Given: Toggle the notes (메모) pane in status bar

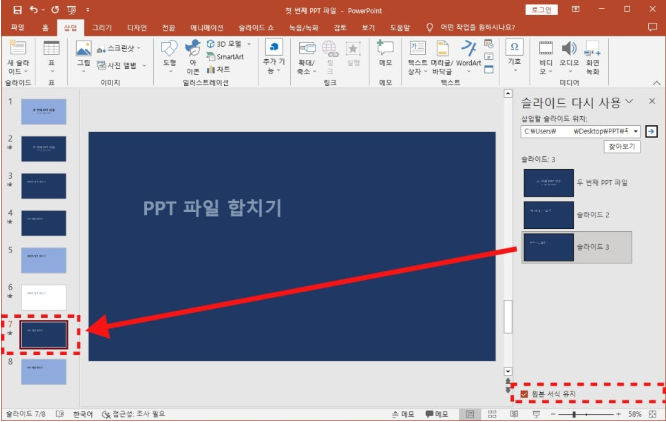Looking at the screenshot, I should pyautogui.click(x=403, y=413).
